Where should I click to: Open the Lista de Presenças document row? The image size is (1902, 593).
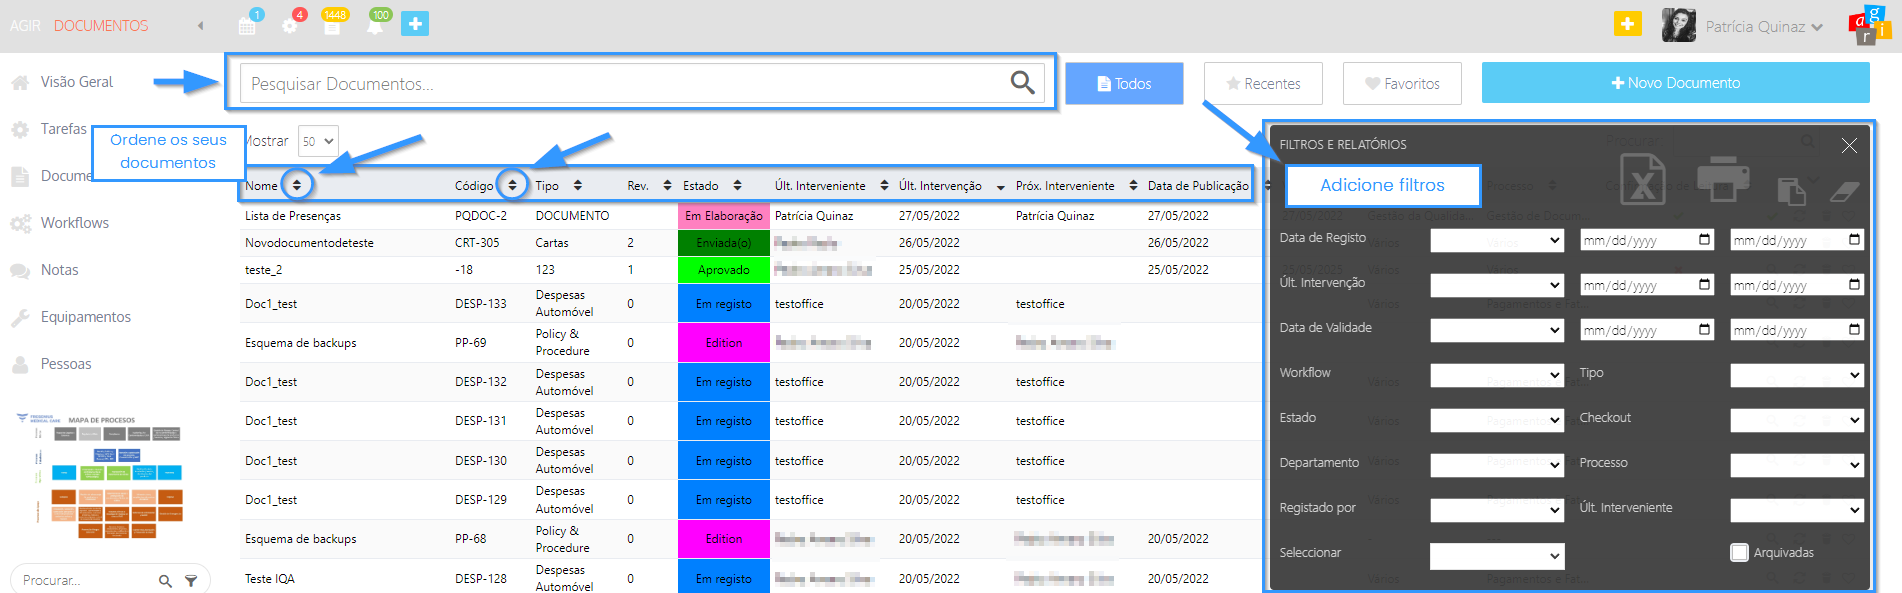point(293,216)
